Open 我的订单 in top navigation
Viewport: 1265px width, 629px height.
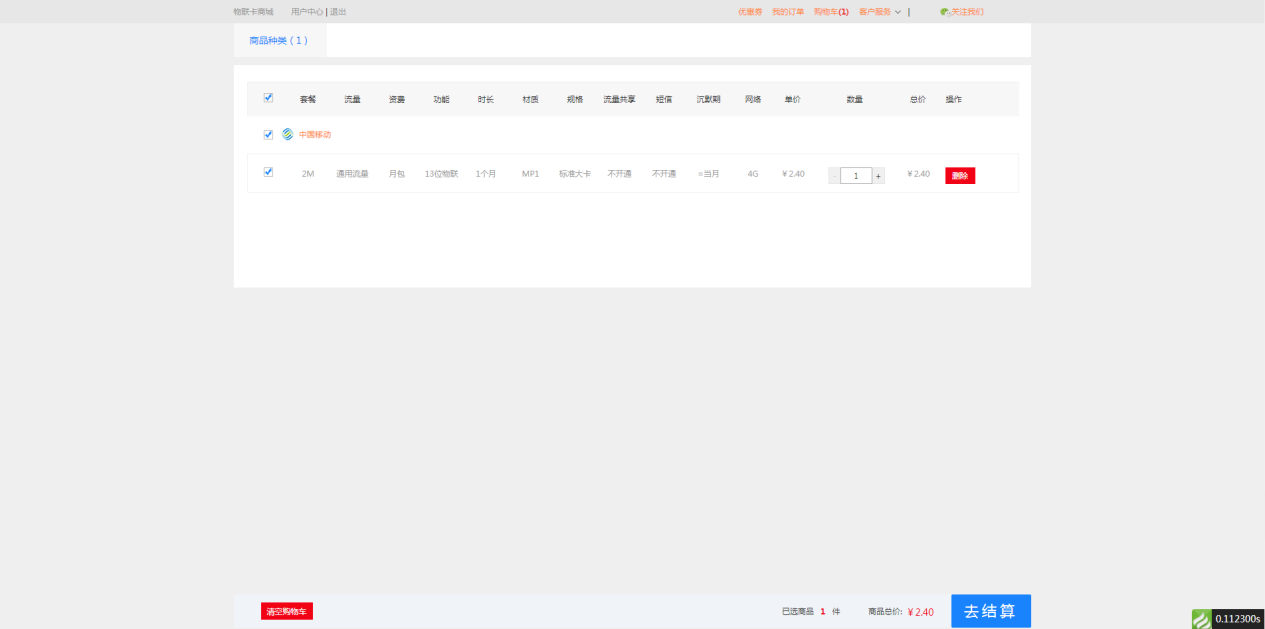(788, 12)
